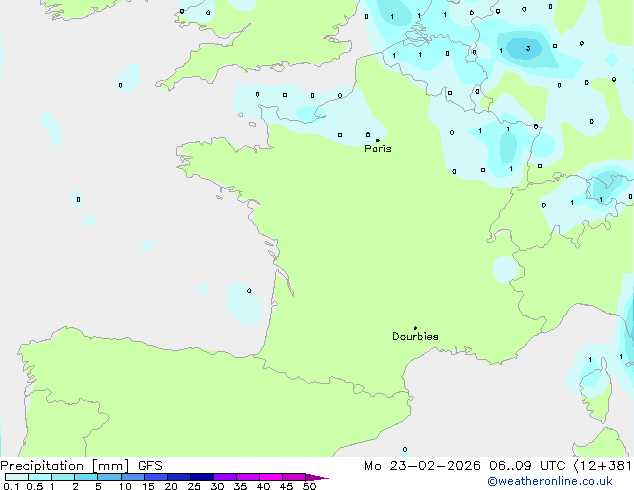Click the Paris city label
The height and width of the screenshot is (490, 634).
(378, 149)
